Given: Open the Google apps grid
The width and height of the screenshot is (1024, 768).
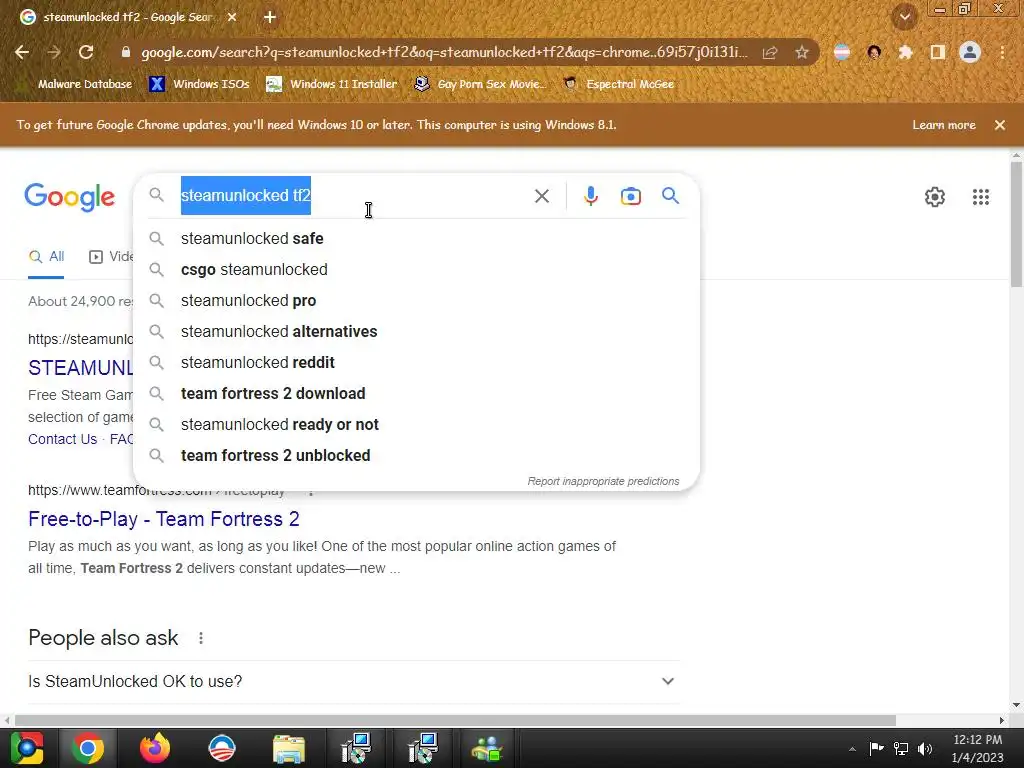Looking at the screenshot, I should (980, 197).
